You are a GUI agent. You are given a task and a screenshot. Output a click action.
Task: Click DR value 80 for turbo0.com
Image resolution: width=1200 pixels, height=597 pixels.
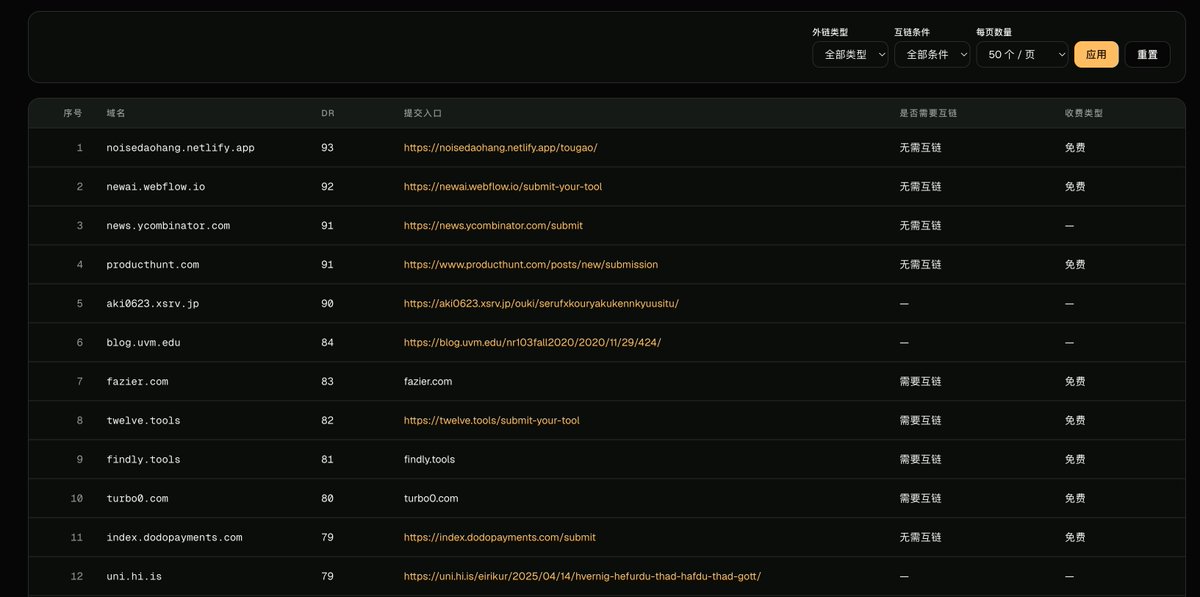[327, 499]
